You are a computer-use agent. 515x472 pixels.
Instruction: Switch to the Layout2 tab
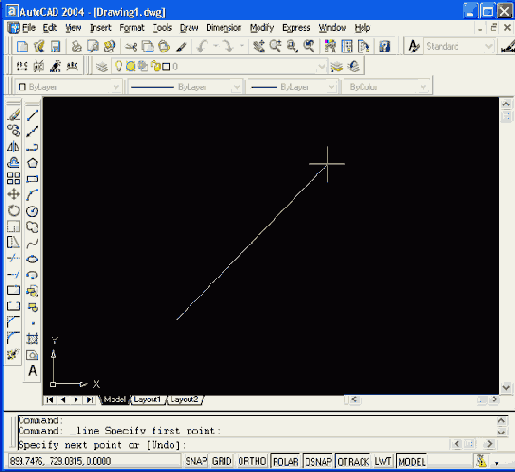point(185,399)
